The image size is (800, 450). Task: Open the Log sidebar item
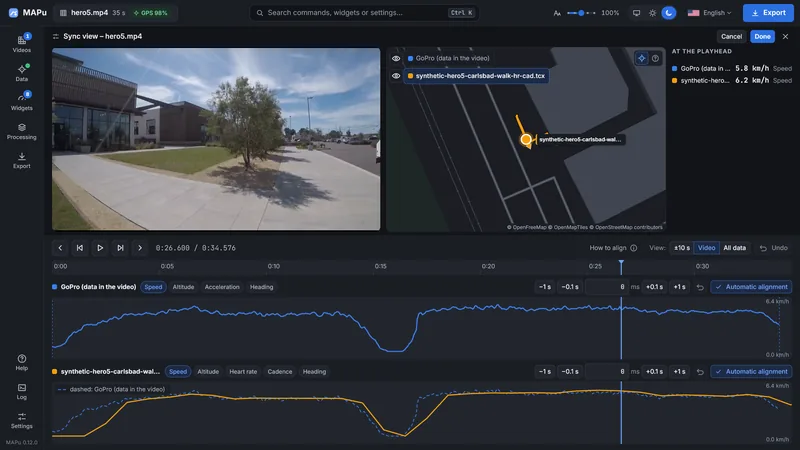click(x=21, y=391)
